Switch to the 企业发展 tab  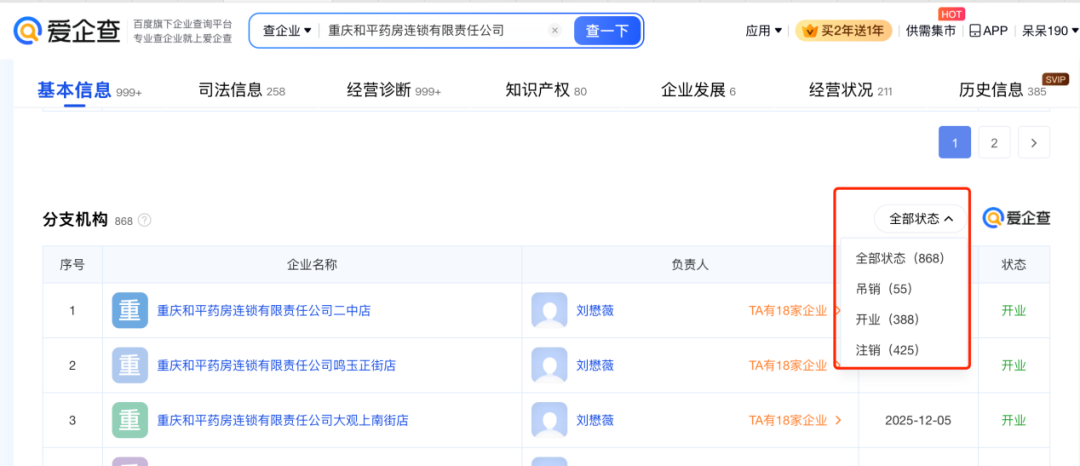(698, 90)
